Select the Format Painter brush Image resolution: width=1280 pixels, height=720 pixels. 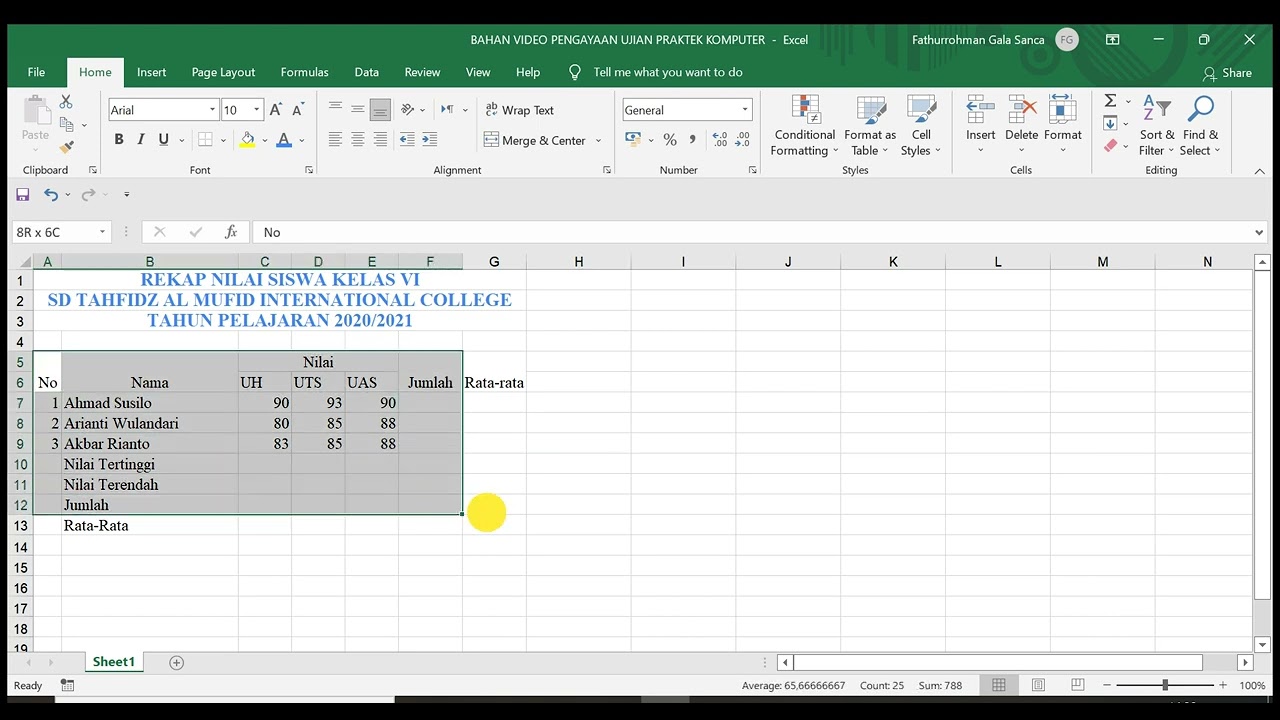pos(66,147)
